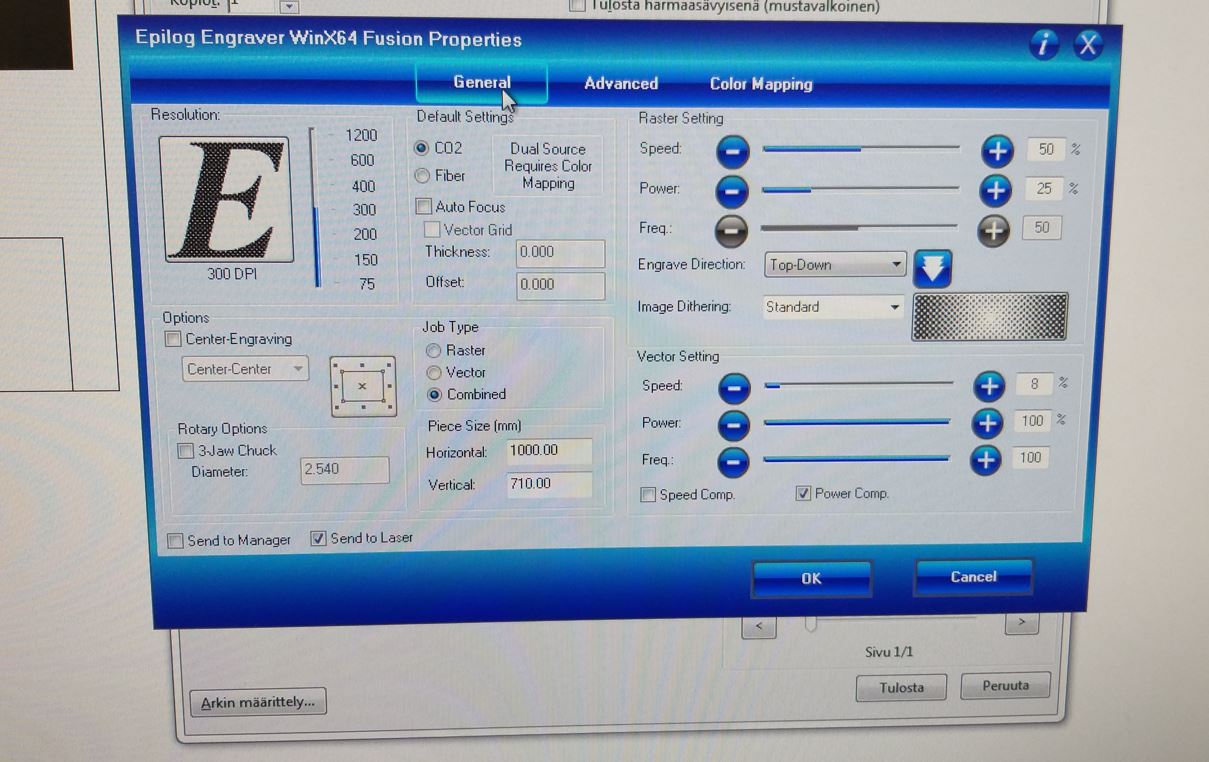
Task: Click the disabled raster Freq. minus button
Action: point(731,231)
